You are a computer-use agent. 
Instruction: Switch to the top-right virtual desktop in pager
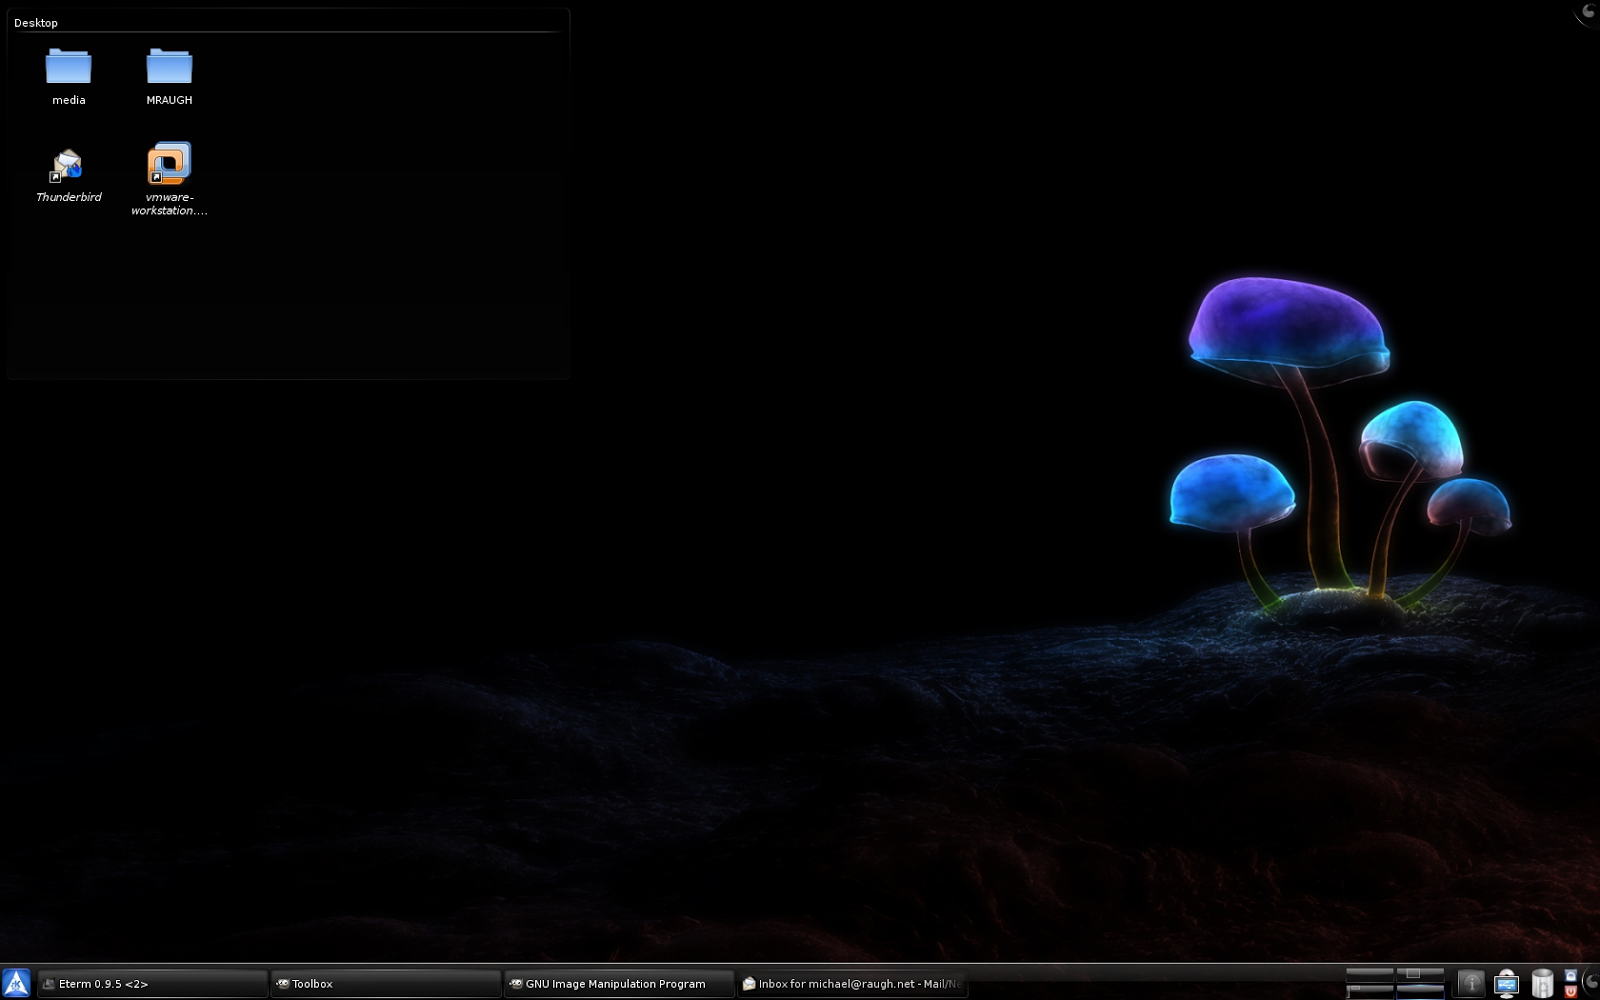(1420, 975)
